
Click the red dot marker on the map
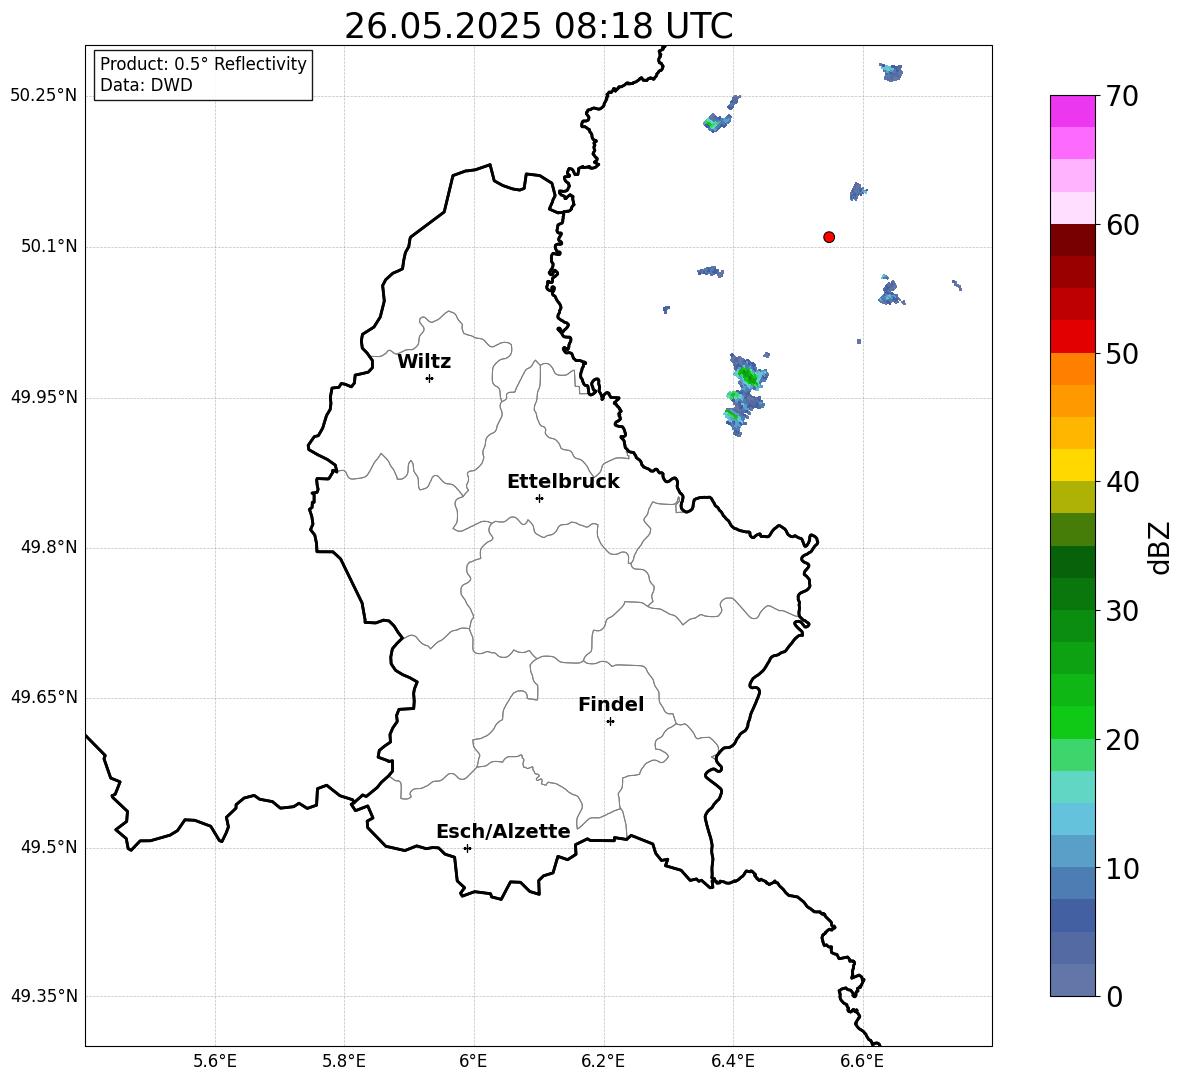point(828,237)
